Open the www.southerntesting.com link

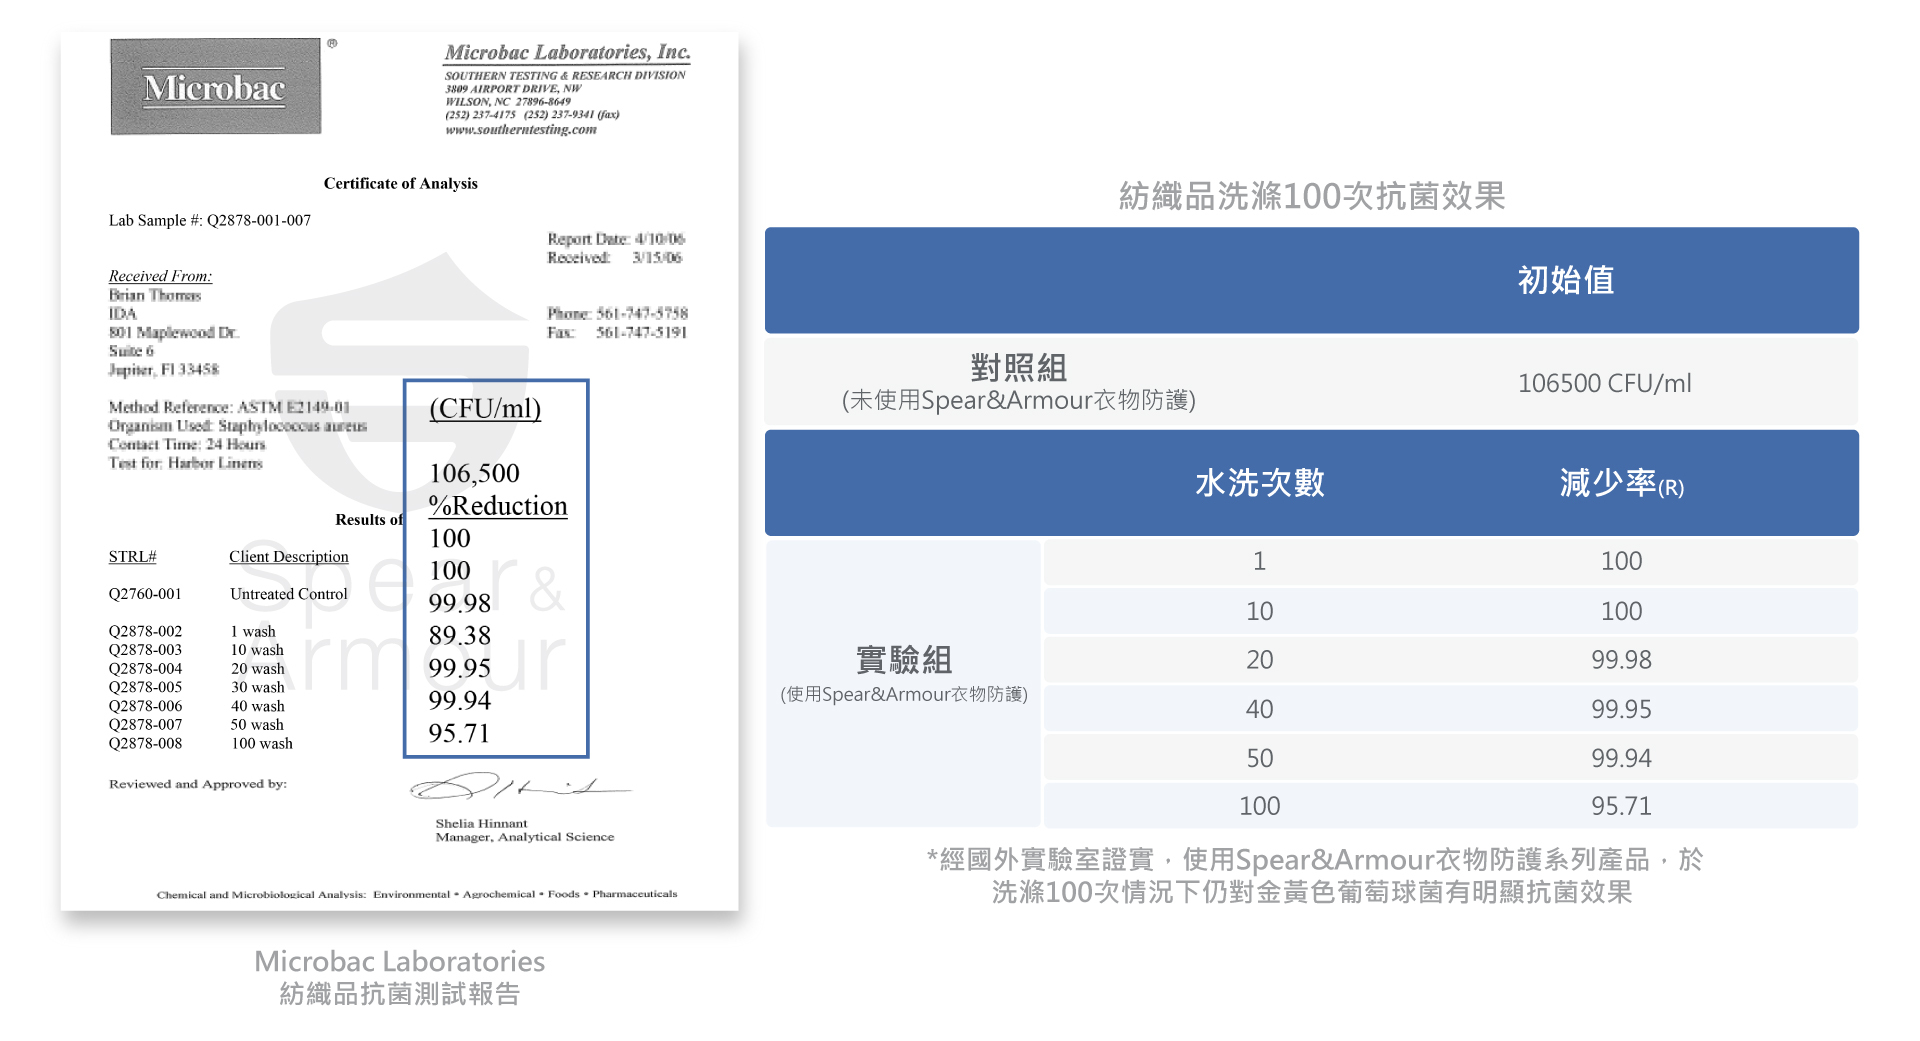point(520,129)
